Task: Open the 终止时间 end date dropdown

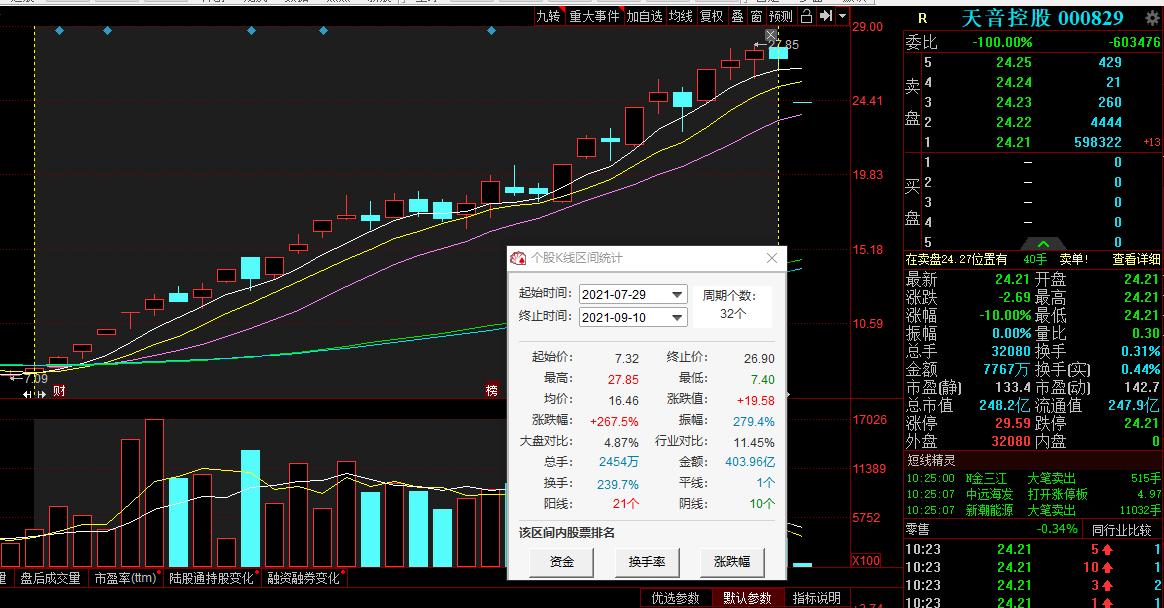Action: [677, 318]
